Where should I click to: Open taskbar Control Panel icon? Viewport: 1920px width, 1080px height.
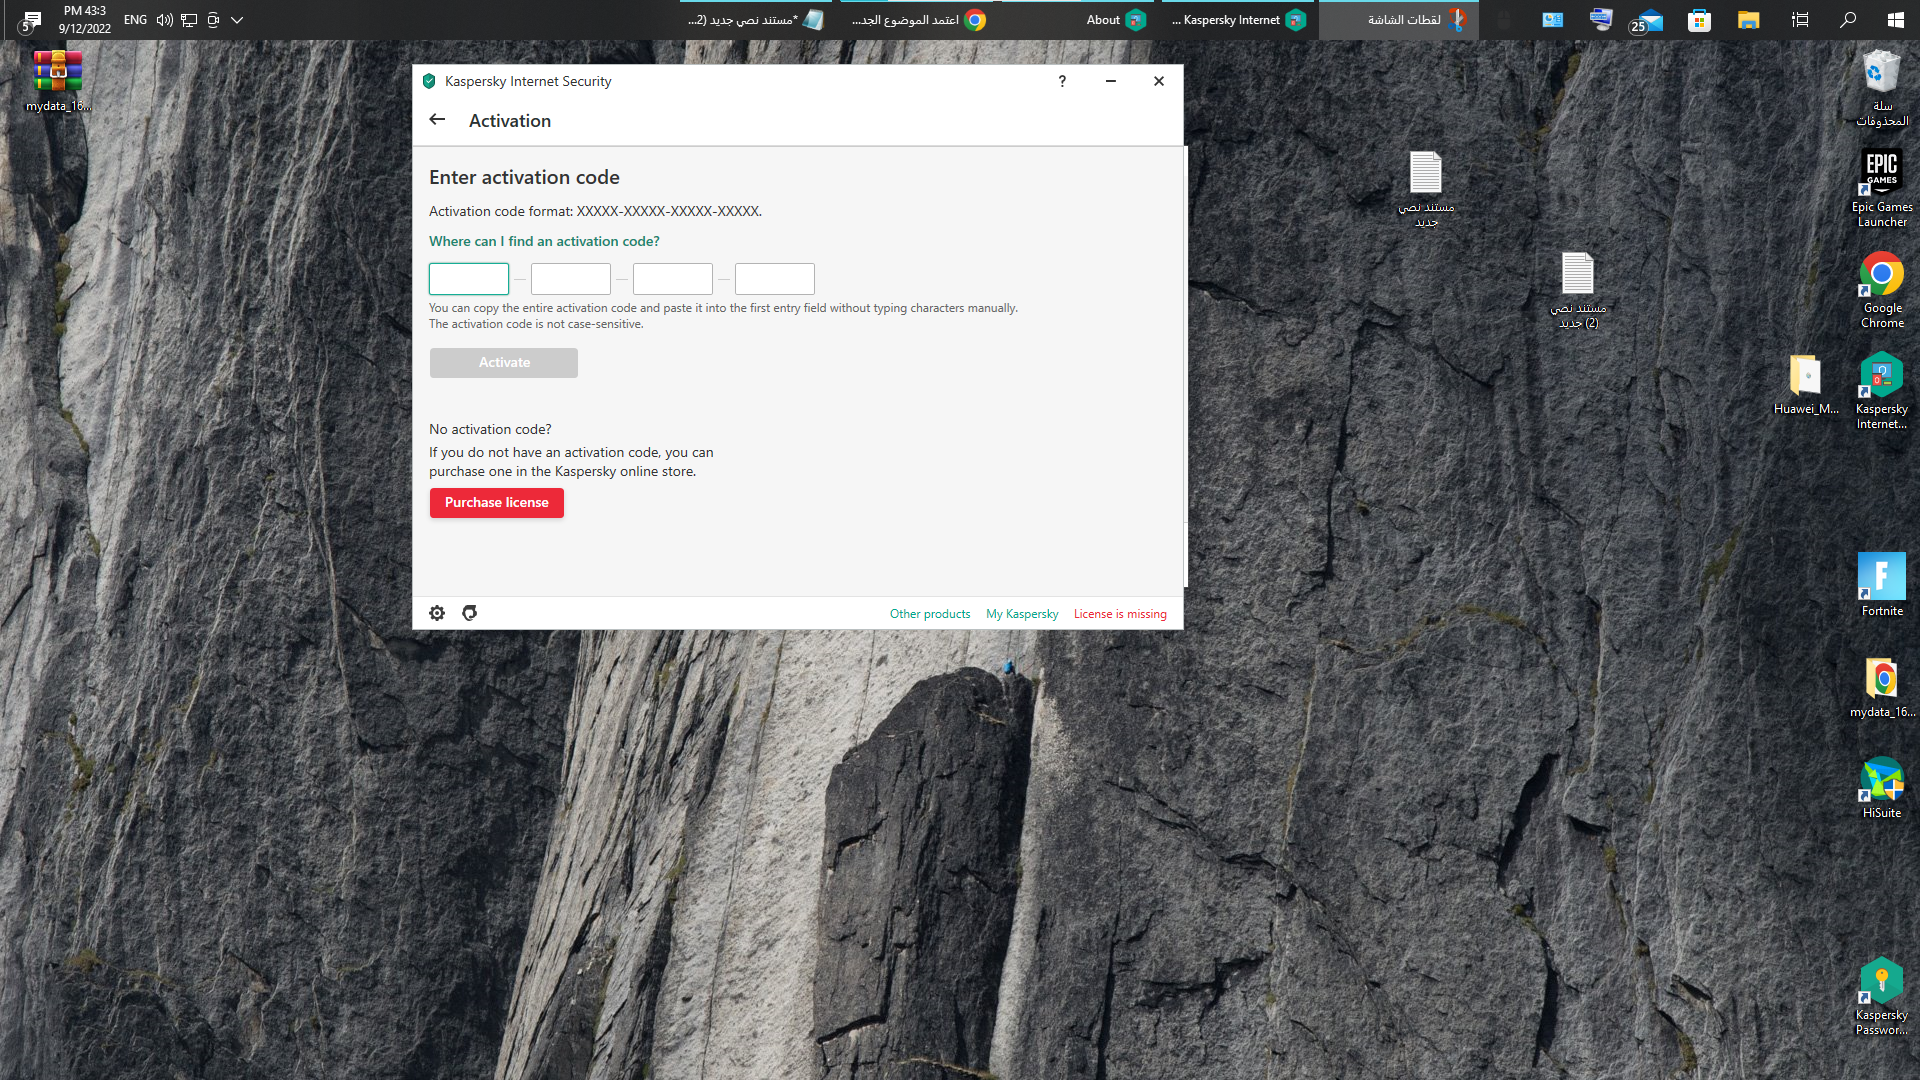(x=1552, y=20)
